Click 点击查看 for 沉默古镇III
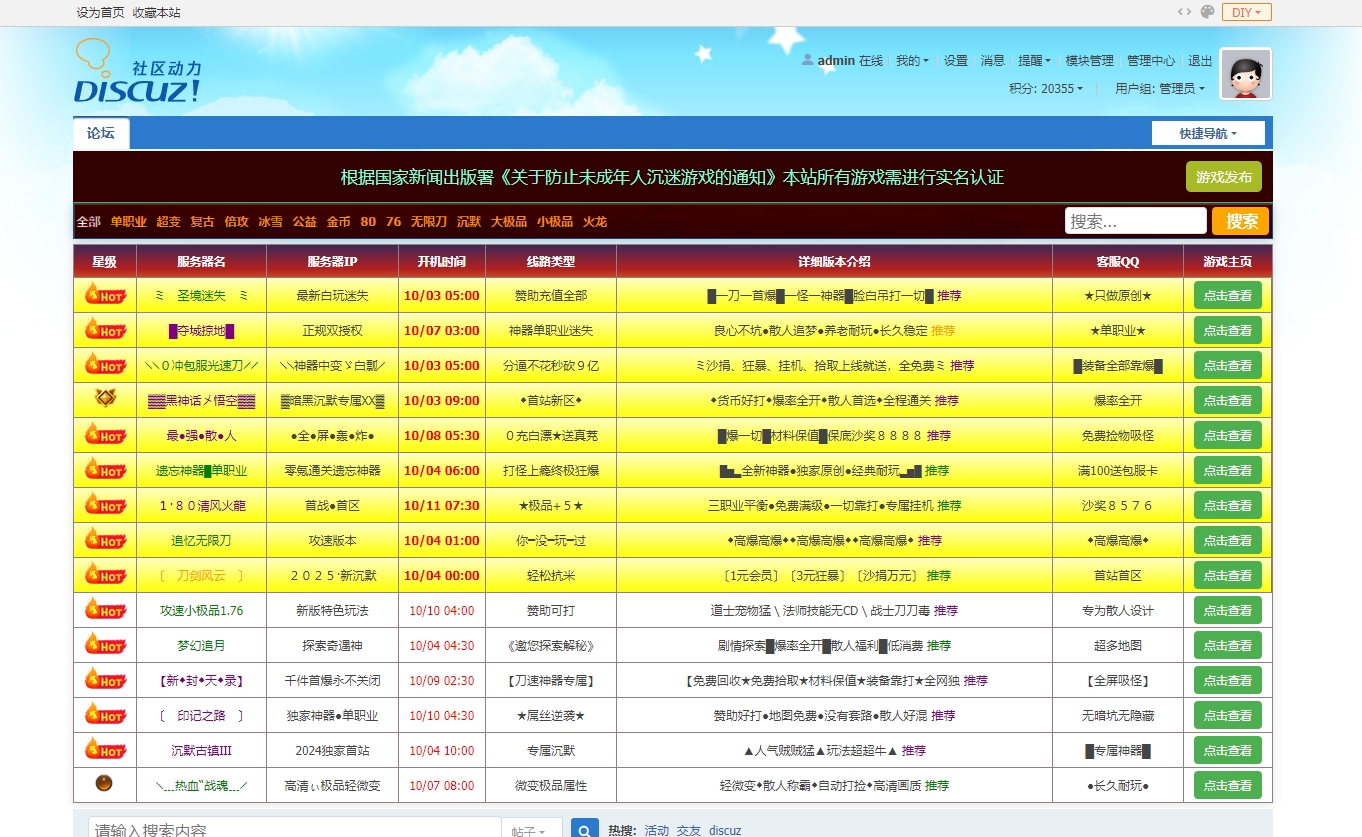 point(1228,750)
